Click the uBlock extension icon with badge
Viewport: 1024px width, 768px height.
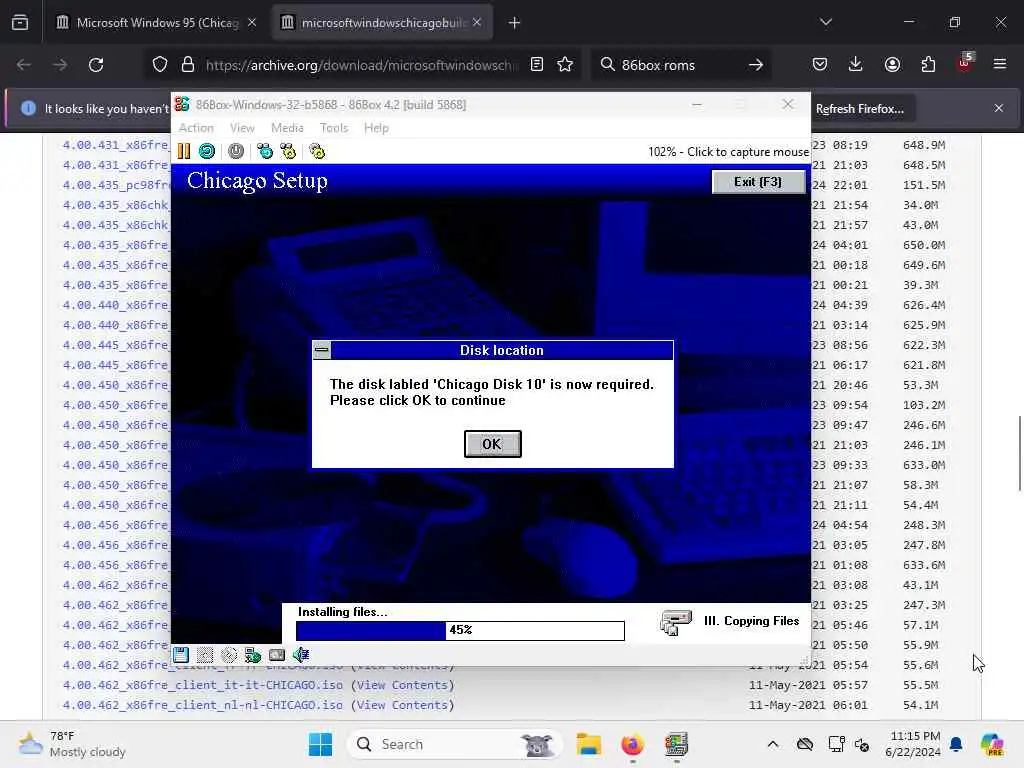(x=965, y=63)
